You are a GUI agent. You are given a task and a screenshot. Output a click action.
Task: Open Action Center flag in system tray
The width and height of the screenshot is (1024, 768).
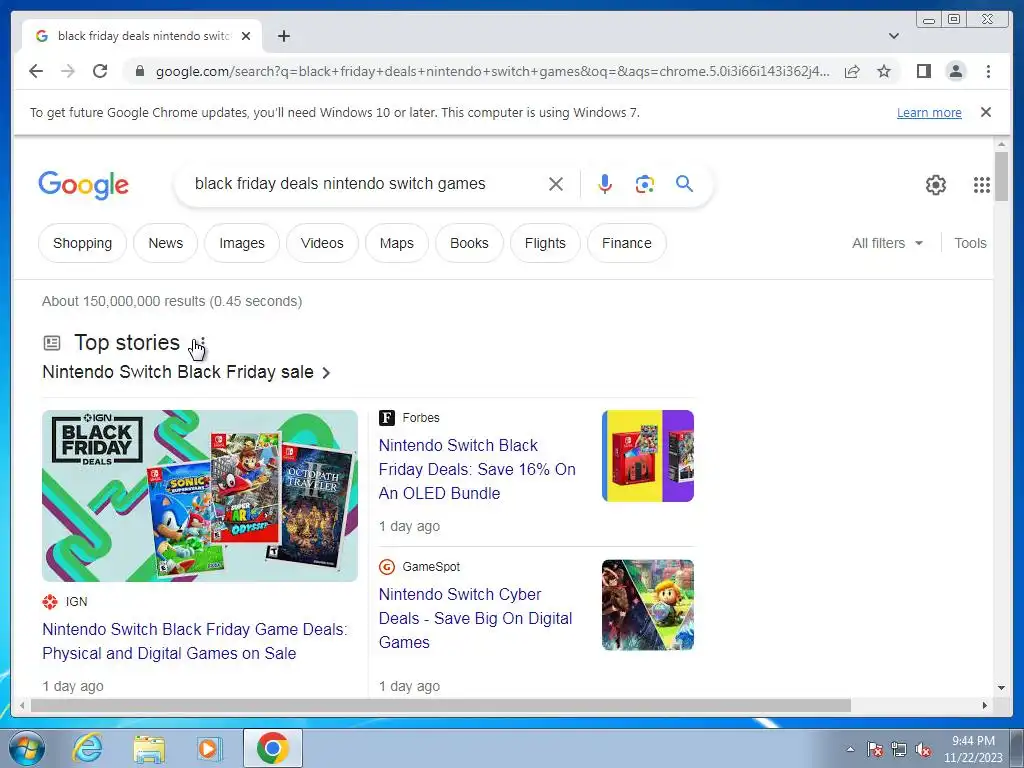click(x=875, y=749)
